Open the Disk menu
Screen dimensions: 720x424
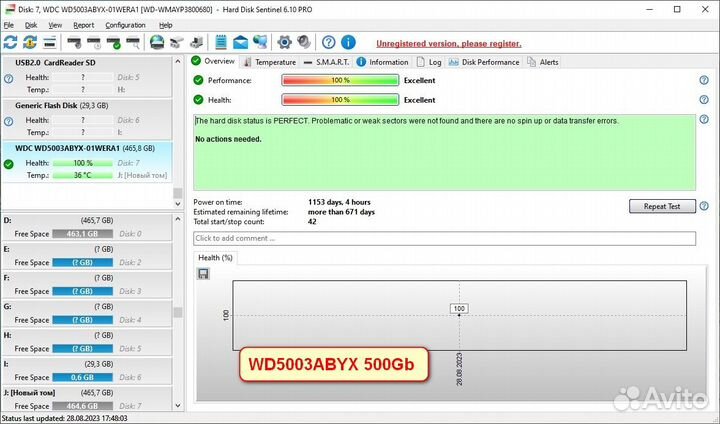[x=31, y=25]
